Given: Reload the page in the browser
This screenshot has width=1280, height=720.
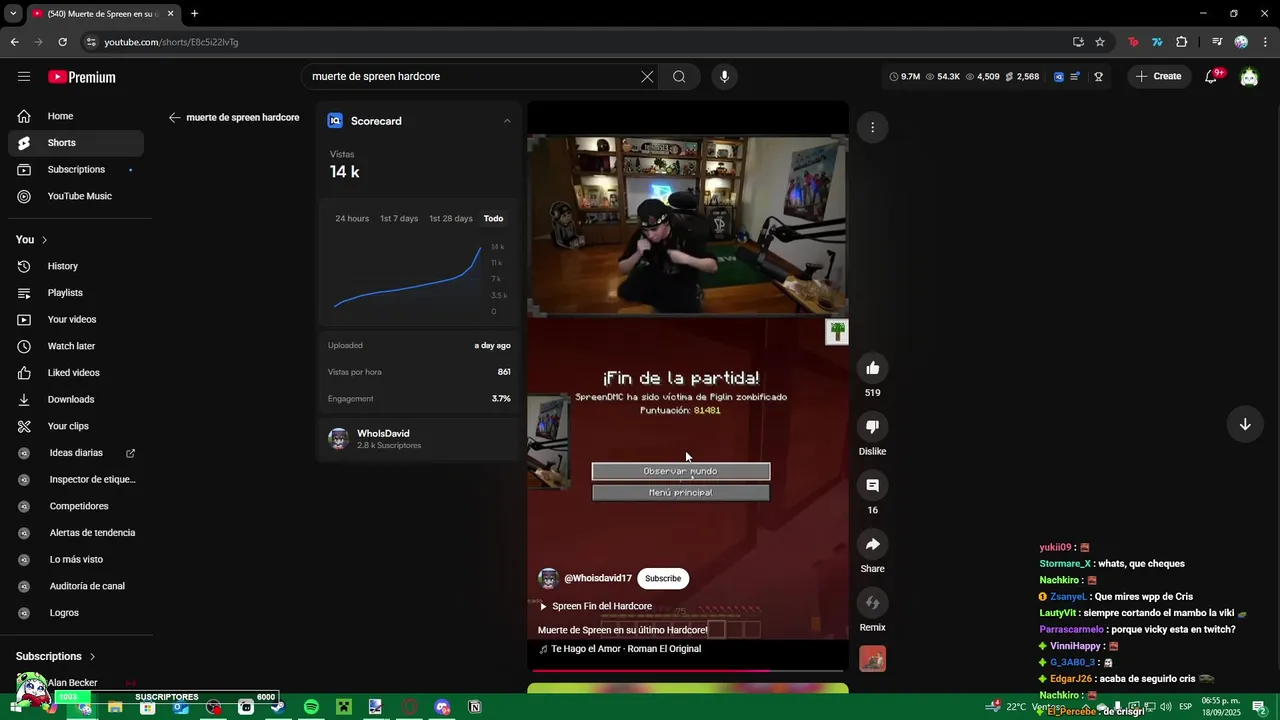Looking at the screenshot, I should [x=62, y=42].
